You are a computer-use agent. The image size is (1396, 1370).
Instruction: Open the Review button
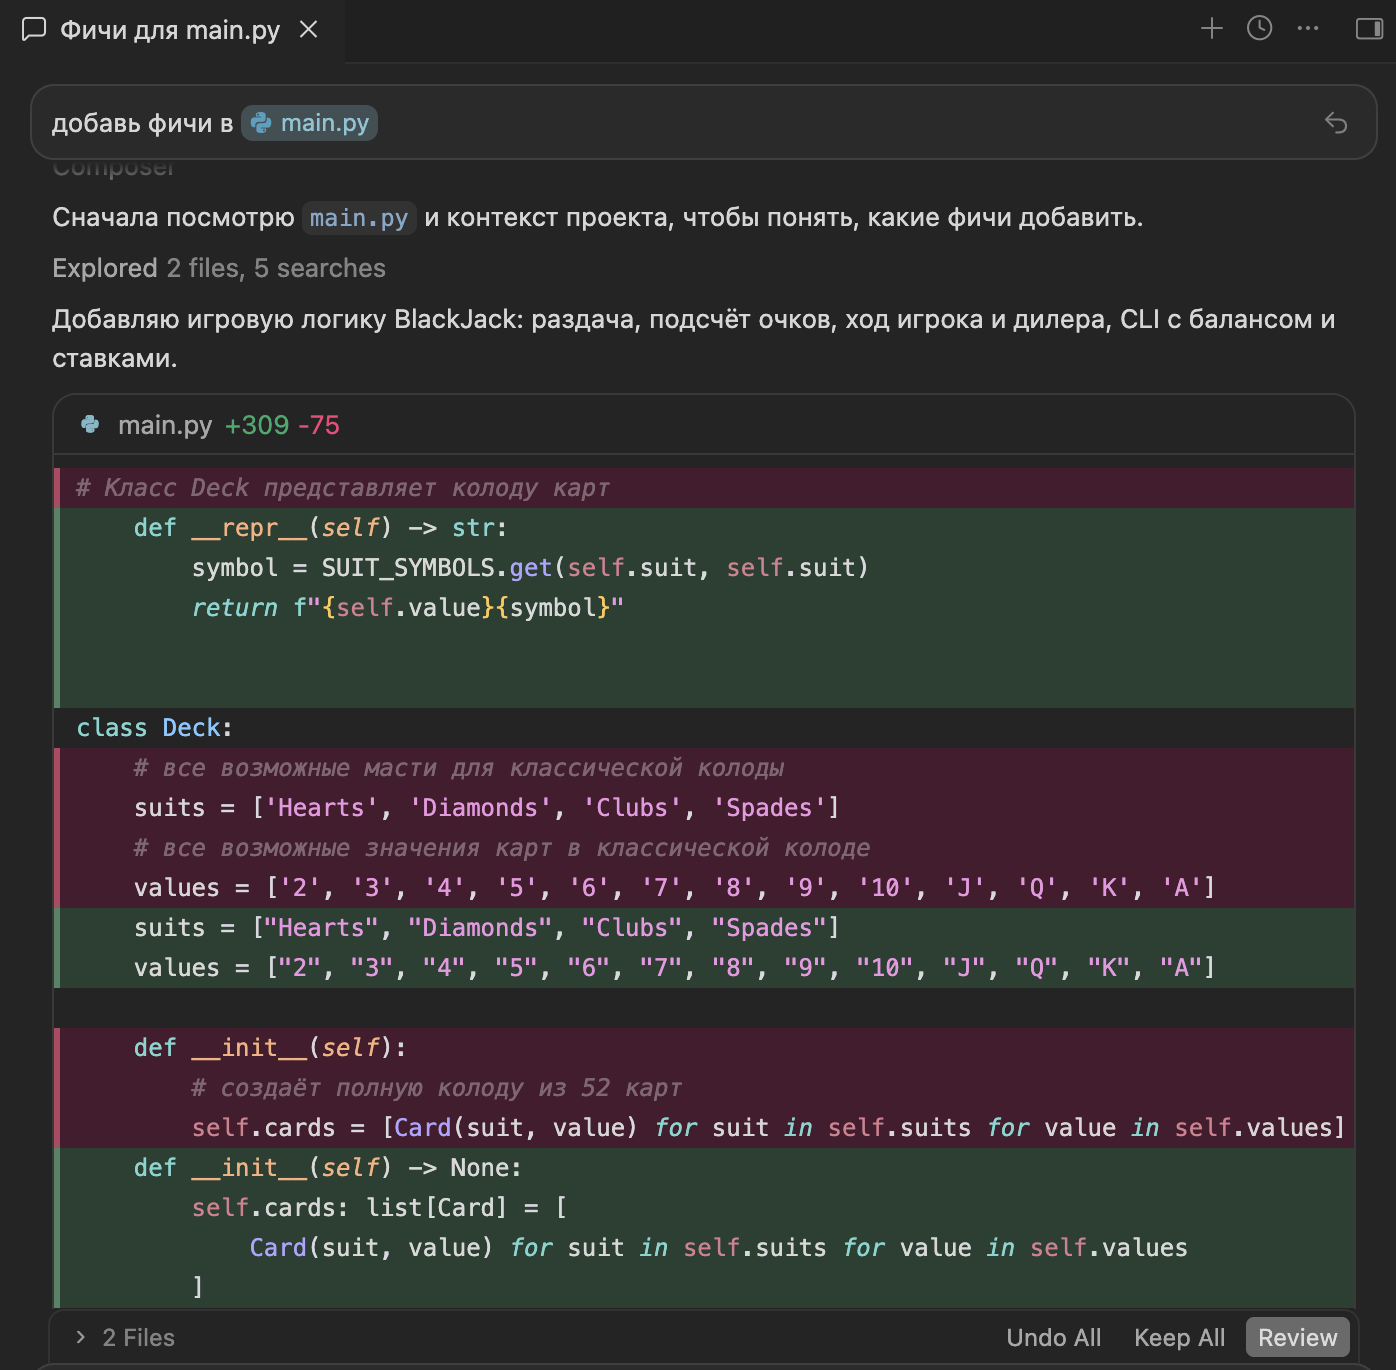point(1298,1338)
